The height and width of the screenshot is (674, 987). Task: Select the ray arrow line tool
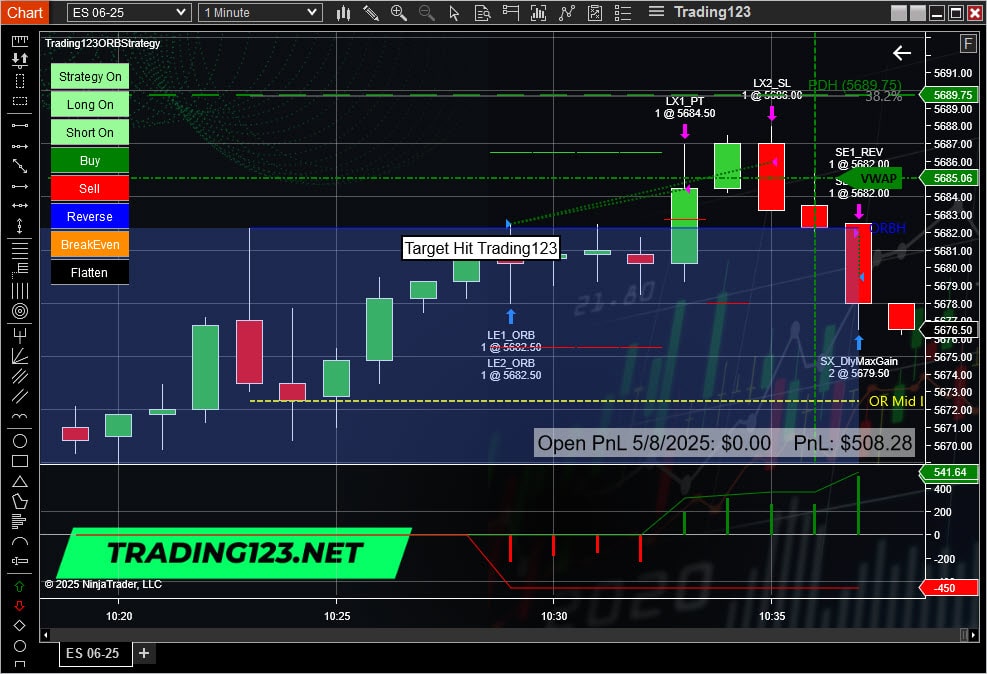coord(20,186)
